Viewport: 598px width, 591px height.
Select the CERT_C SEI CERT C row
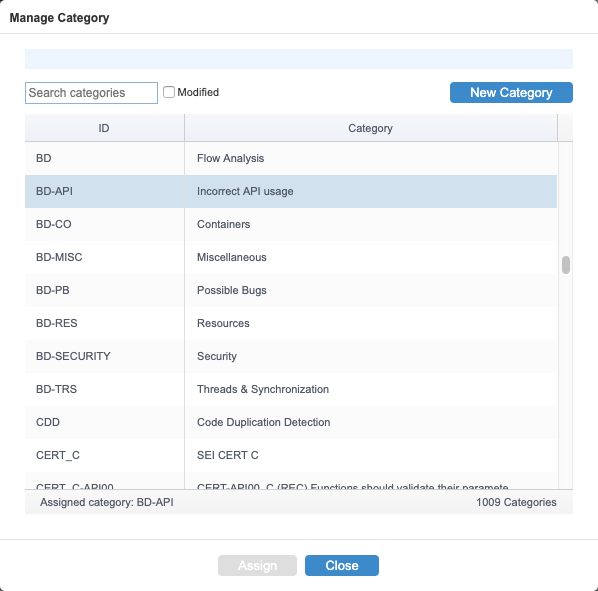(291, 455)
